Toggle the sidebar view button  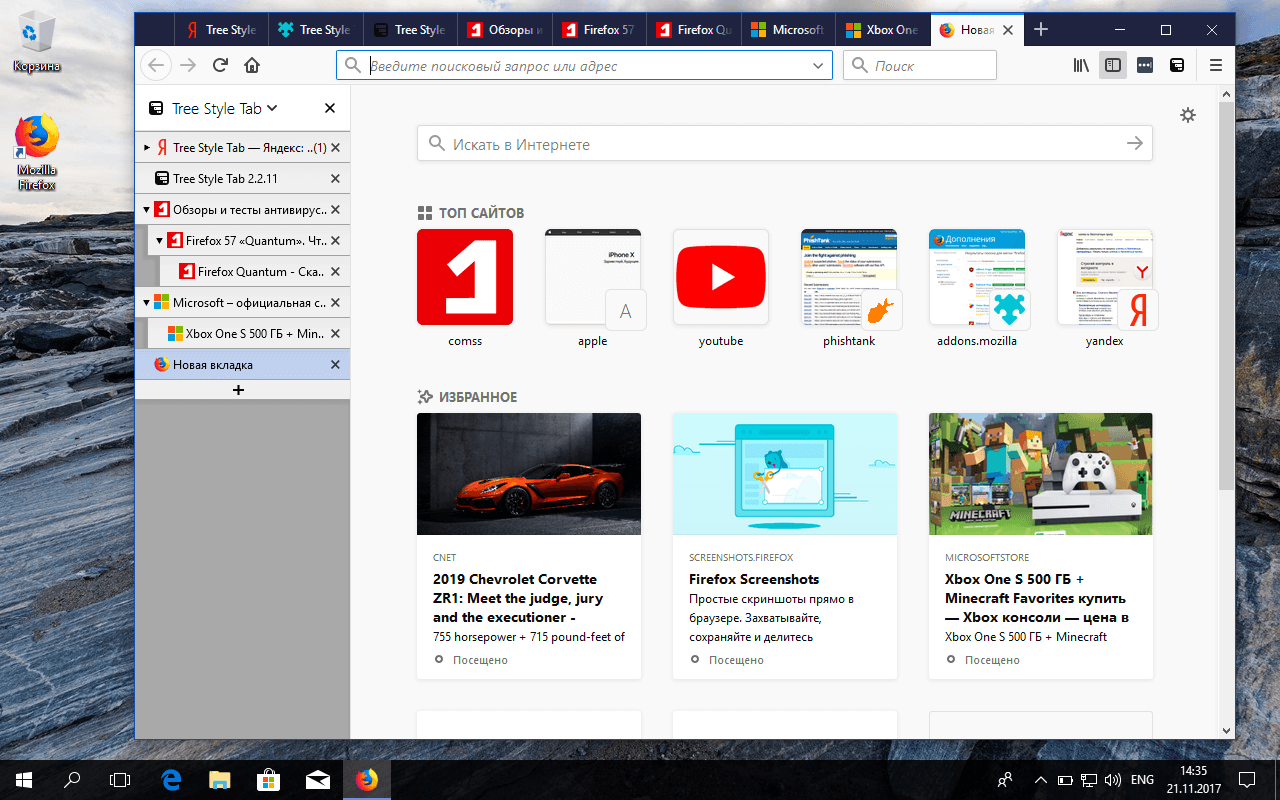click(1113, 65)
